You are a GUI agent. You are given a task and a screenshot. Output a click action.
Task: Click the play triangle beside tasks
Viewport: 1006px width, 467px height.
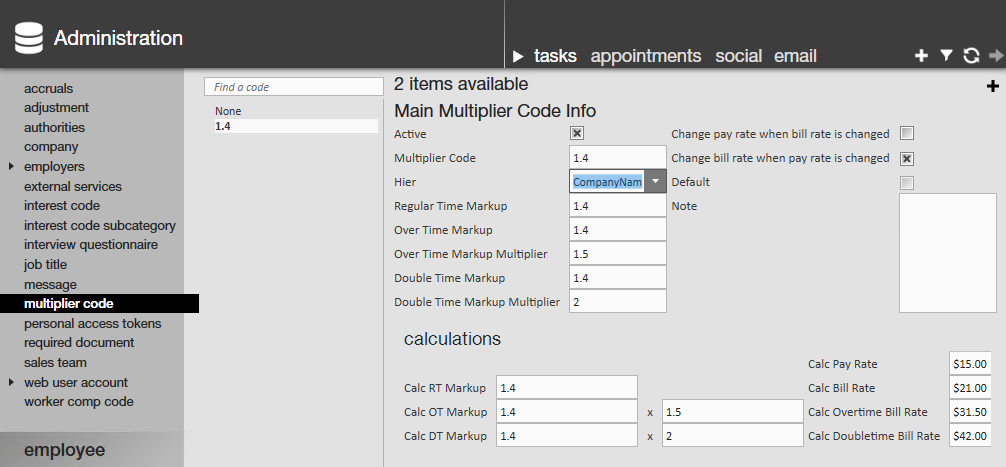pyautogui.click(x=518, y=56)
